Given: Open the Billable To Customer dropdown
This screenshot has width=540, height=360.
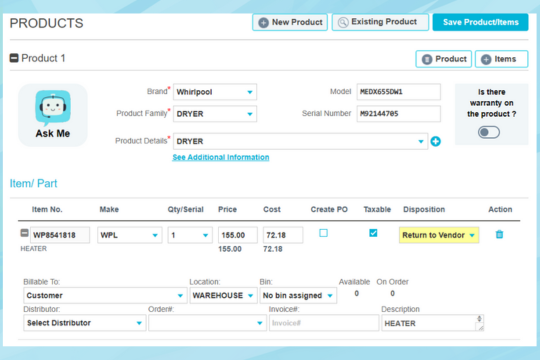Looking at the screenshot, I should pos(105,296).
